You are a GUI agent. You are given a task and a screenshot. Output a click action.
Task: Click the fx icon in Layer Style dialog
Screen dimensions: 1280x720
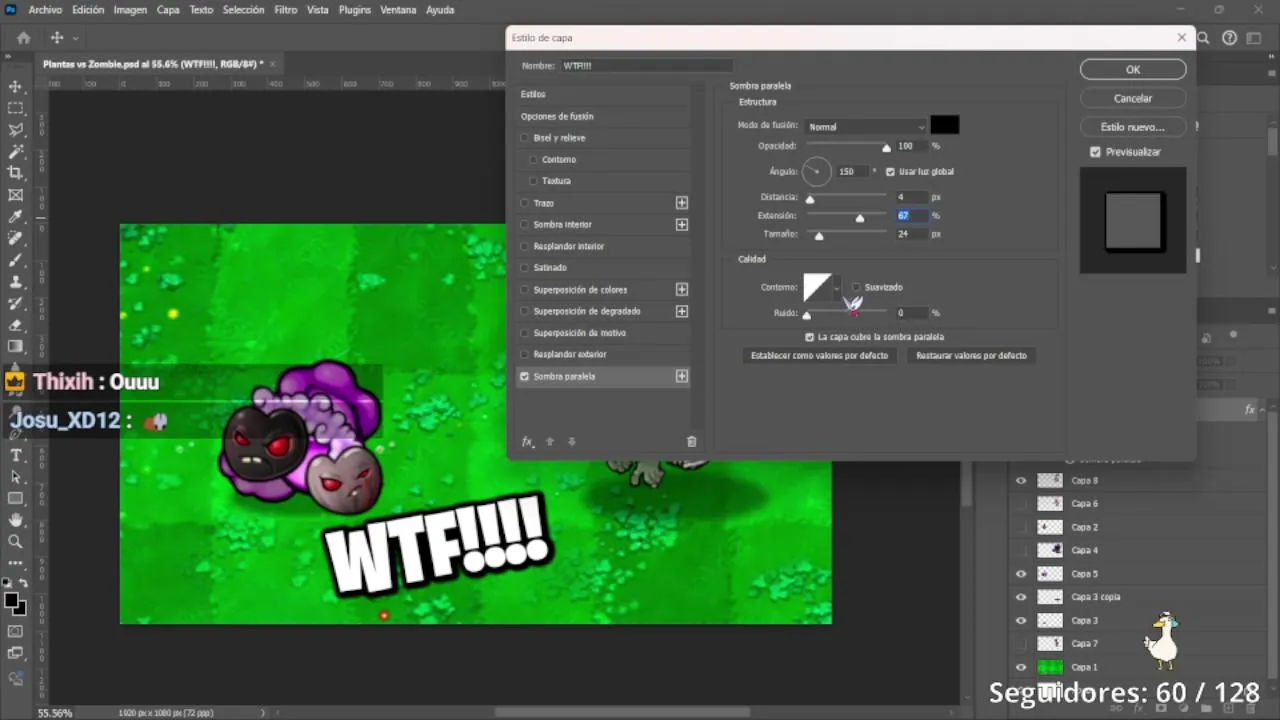click(x=528, y=441)
